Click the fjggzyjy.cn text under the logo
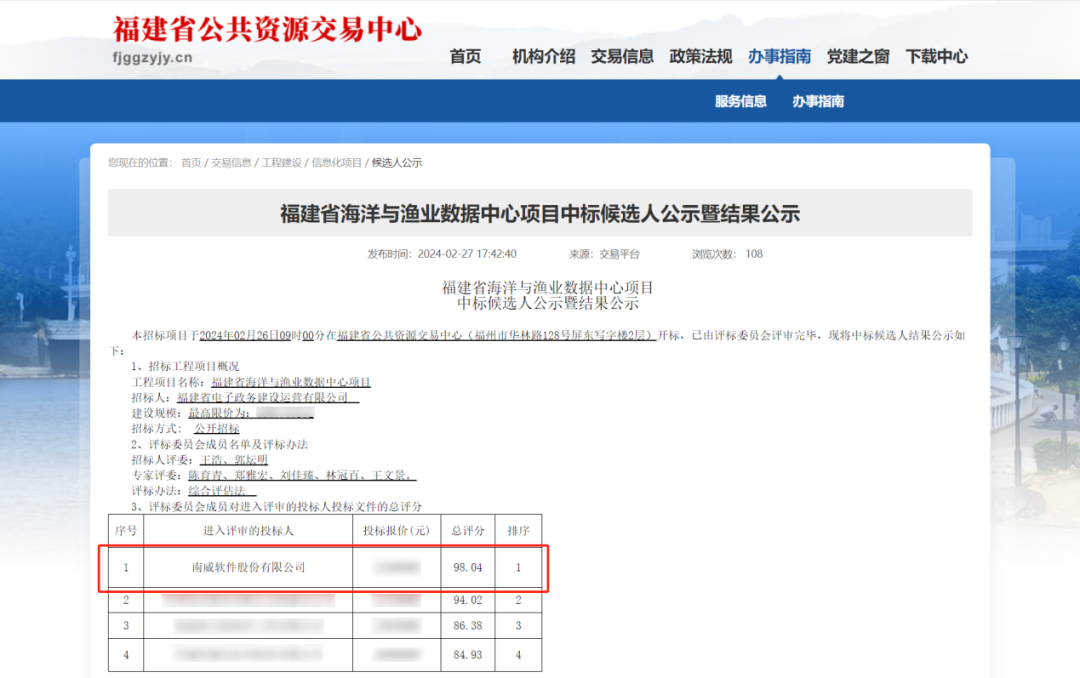 click(x=153, y=58)
